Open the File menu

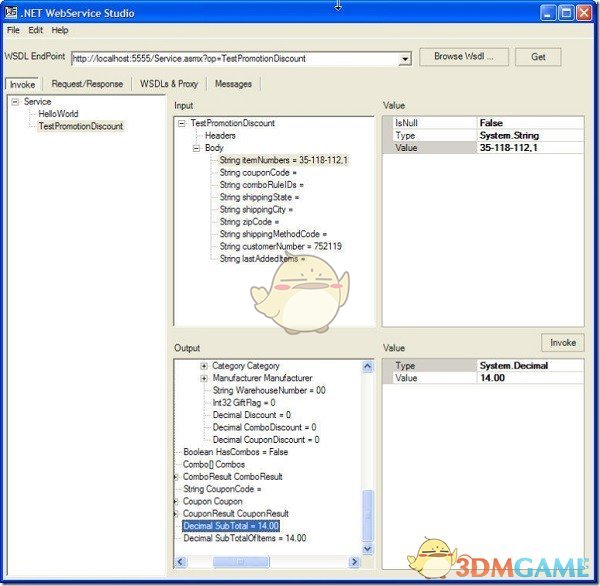point(13,30)
